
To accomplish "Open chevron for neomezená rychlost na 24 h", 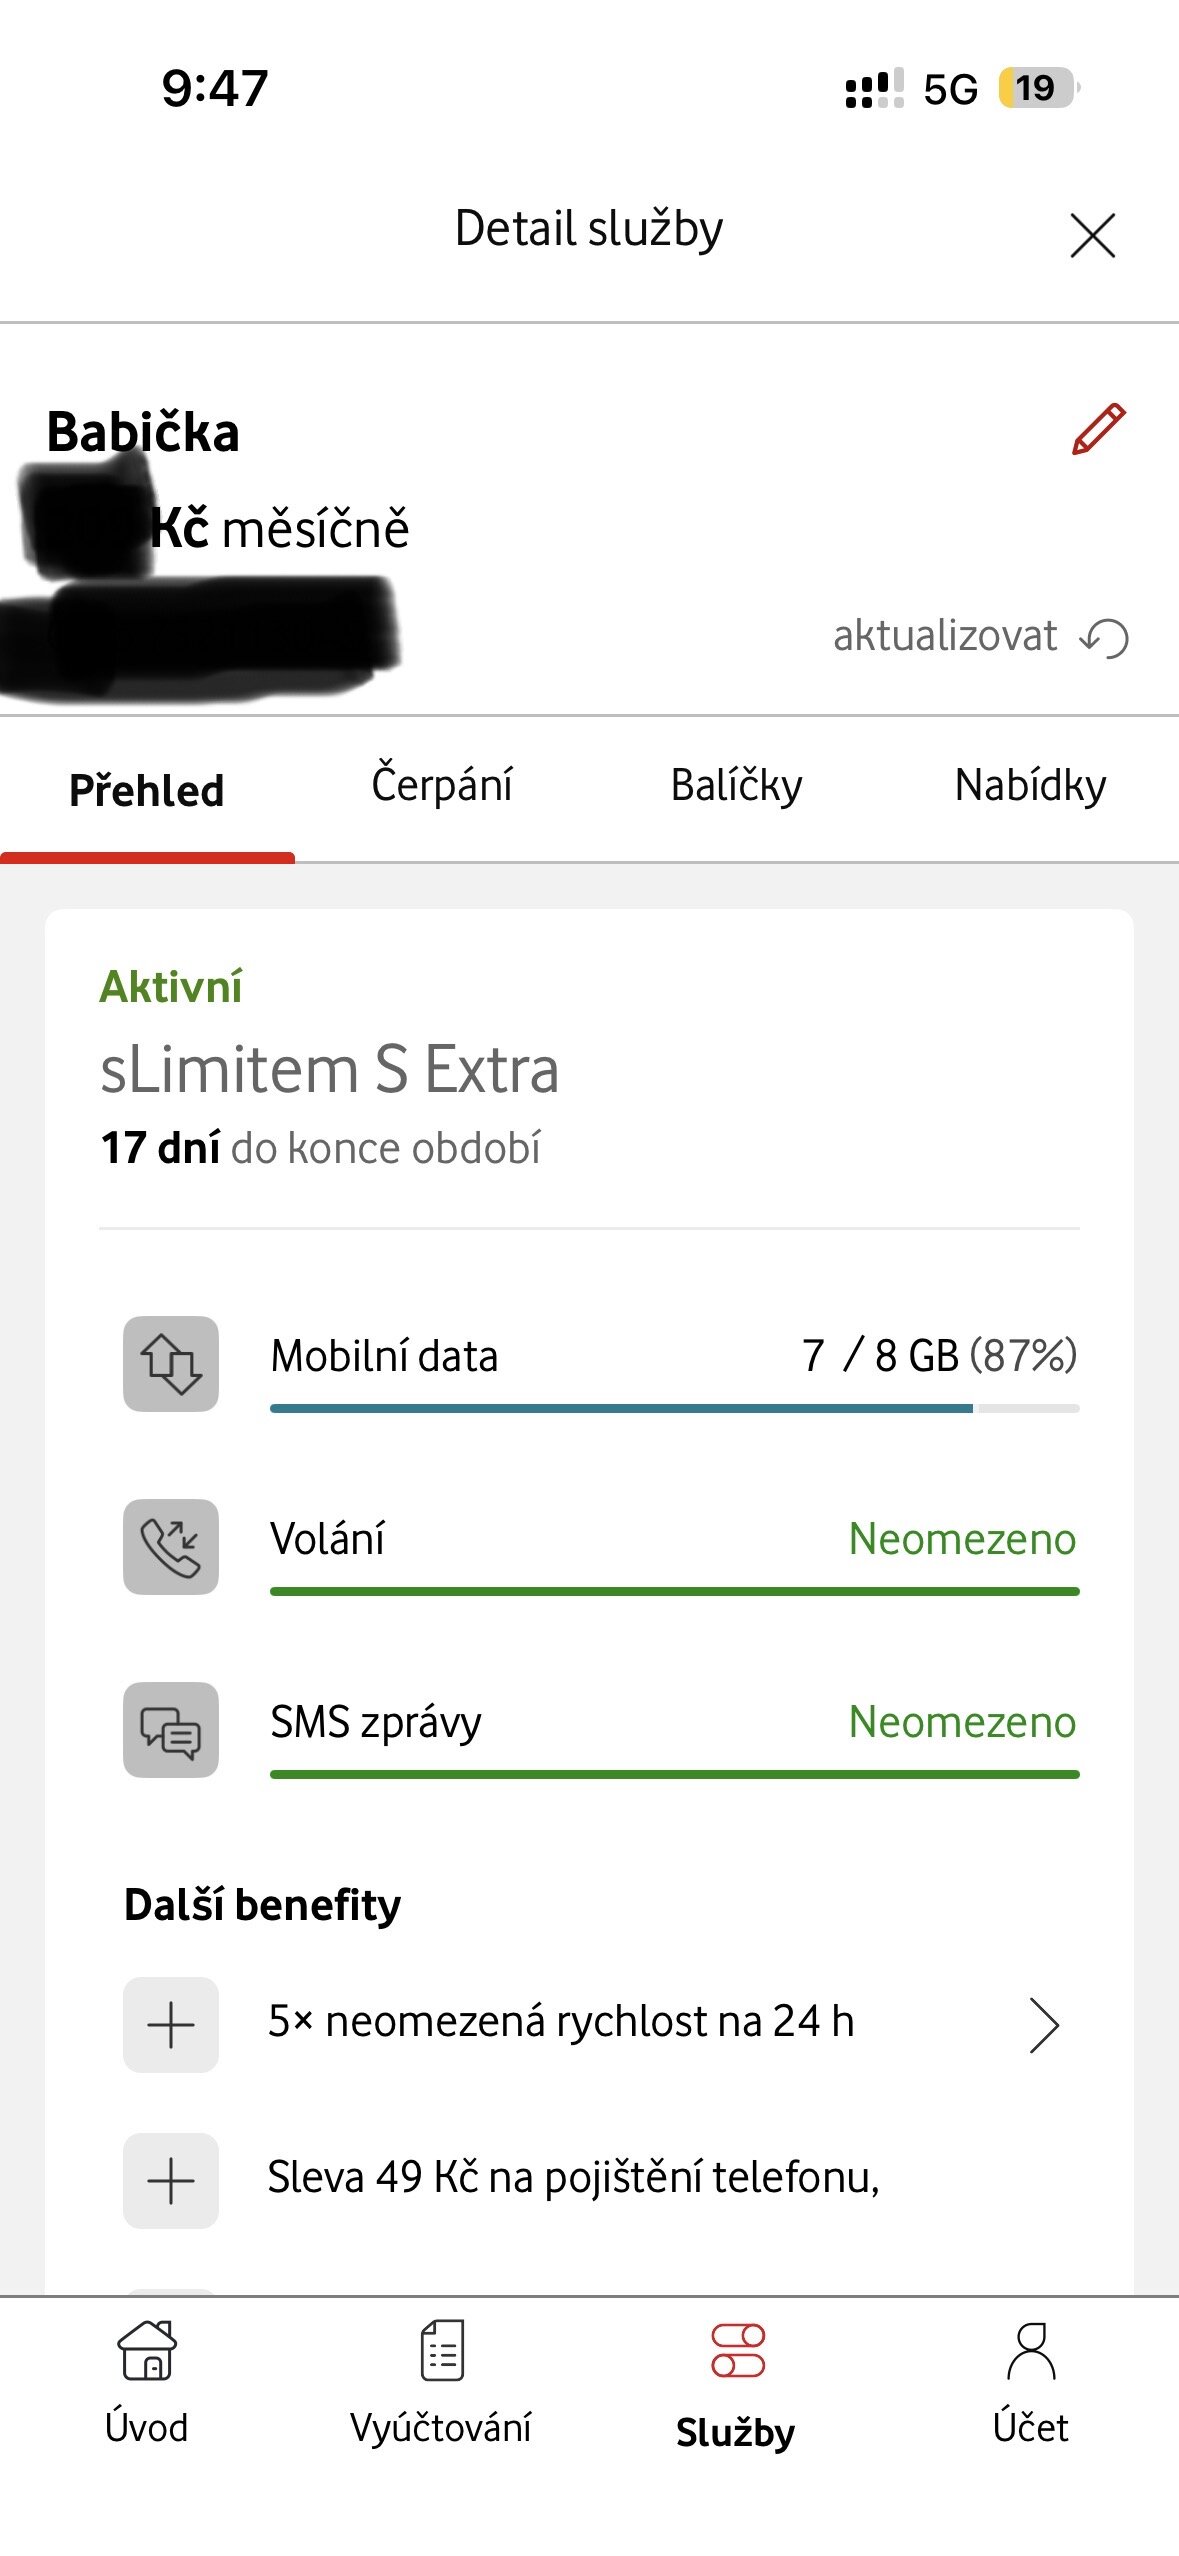I will pyautogui.click(x=1043, y=2025).
